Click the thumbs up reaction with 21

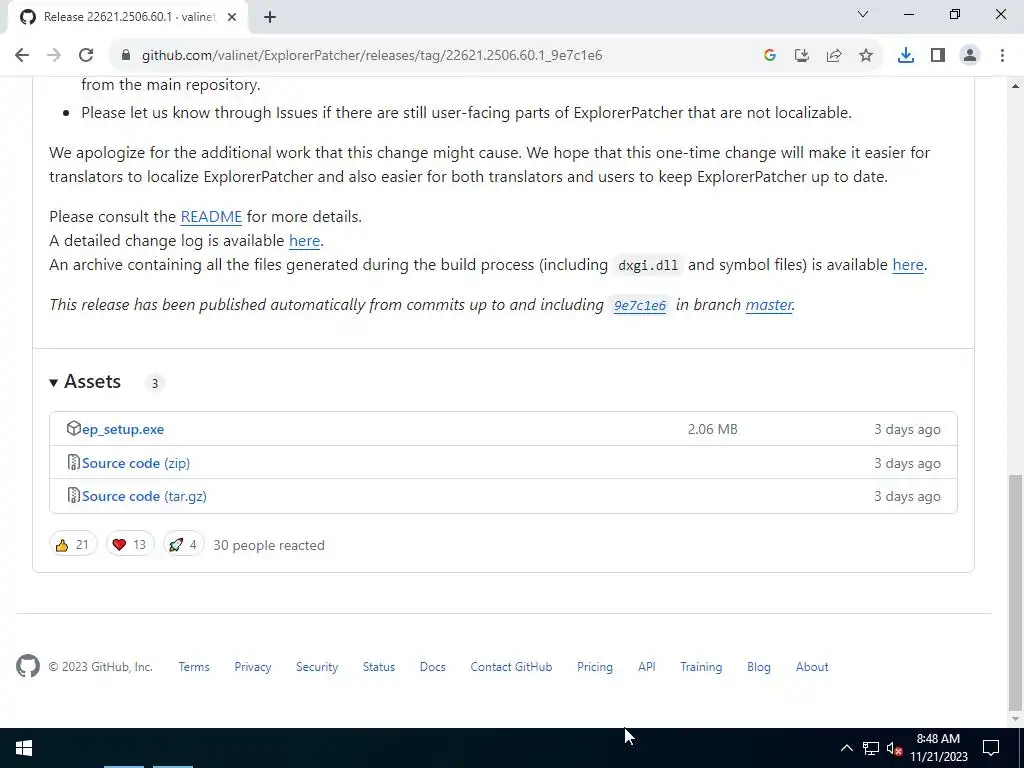coord(72,545)
